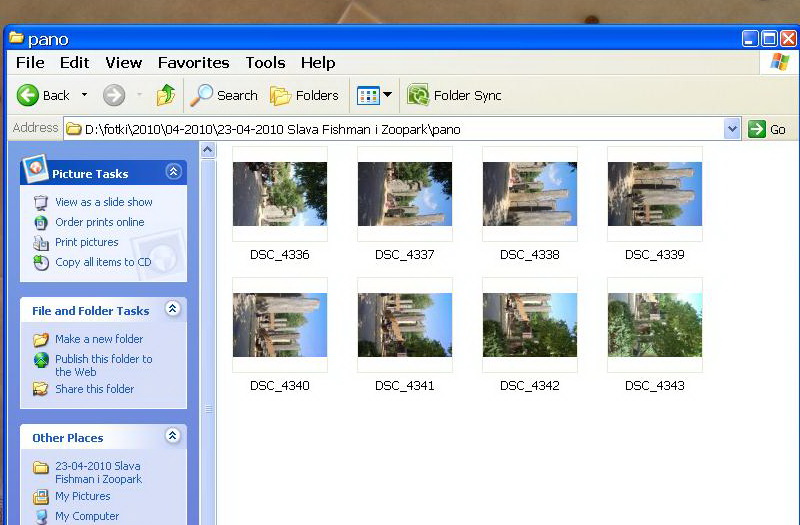Select thumbnail DSC_4343
The width and height of the screenshot is (800, 525).
pyautogui.click(x=655, y=325)
